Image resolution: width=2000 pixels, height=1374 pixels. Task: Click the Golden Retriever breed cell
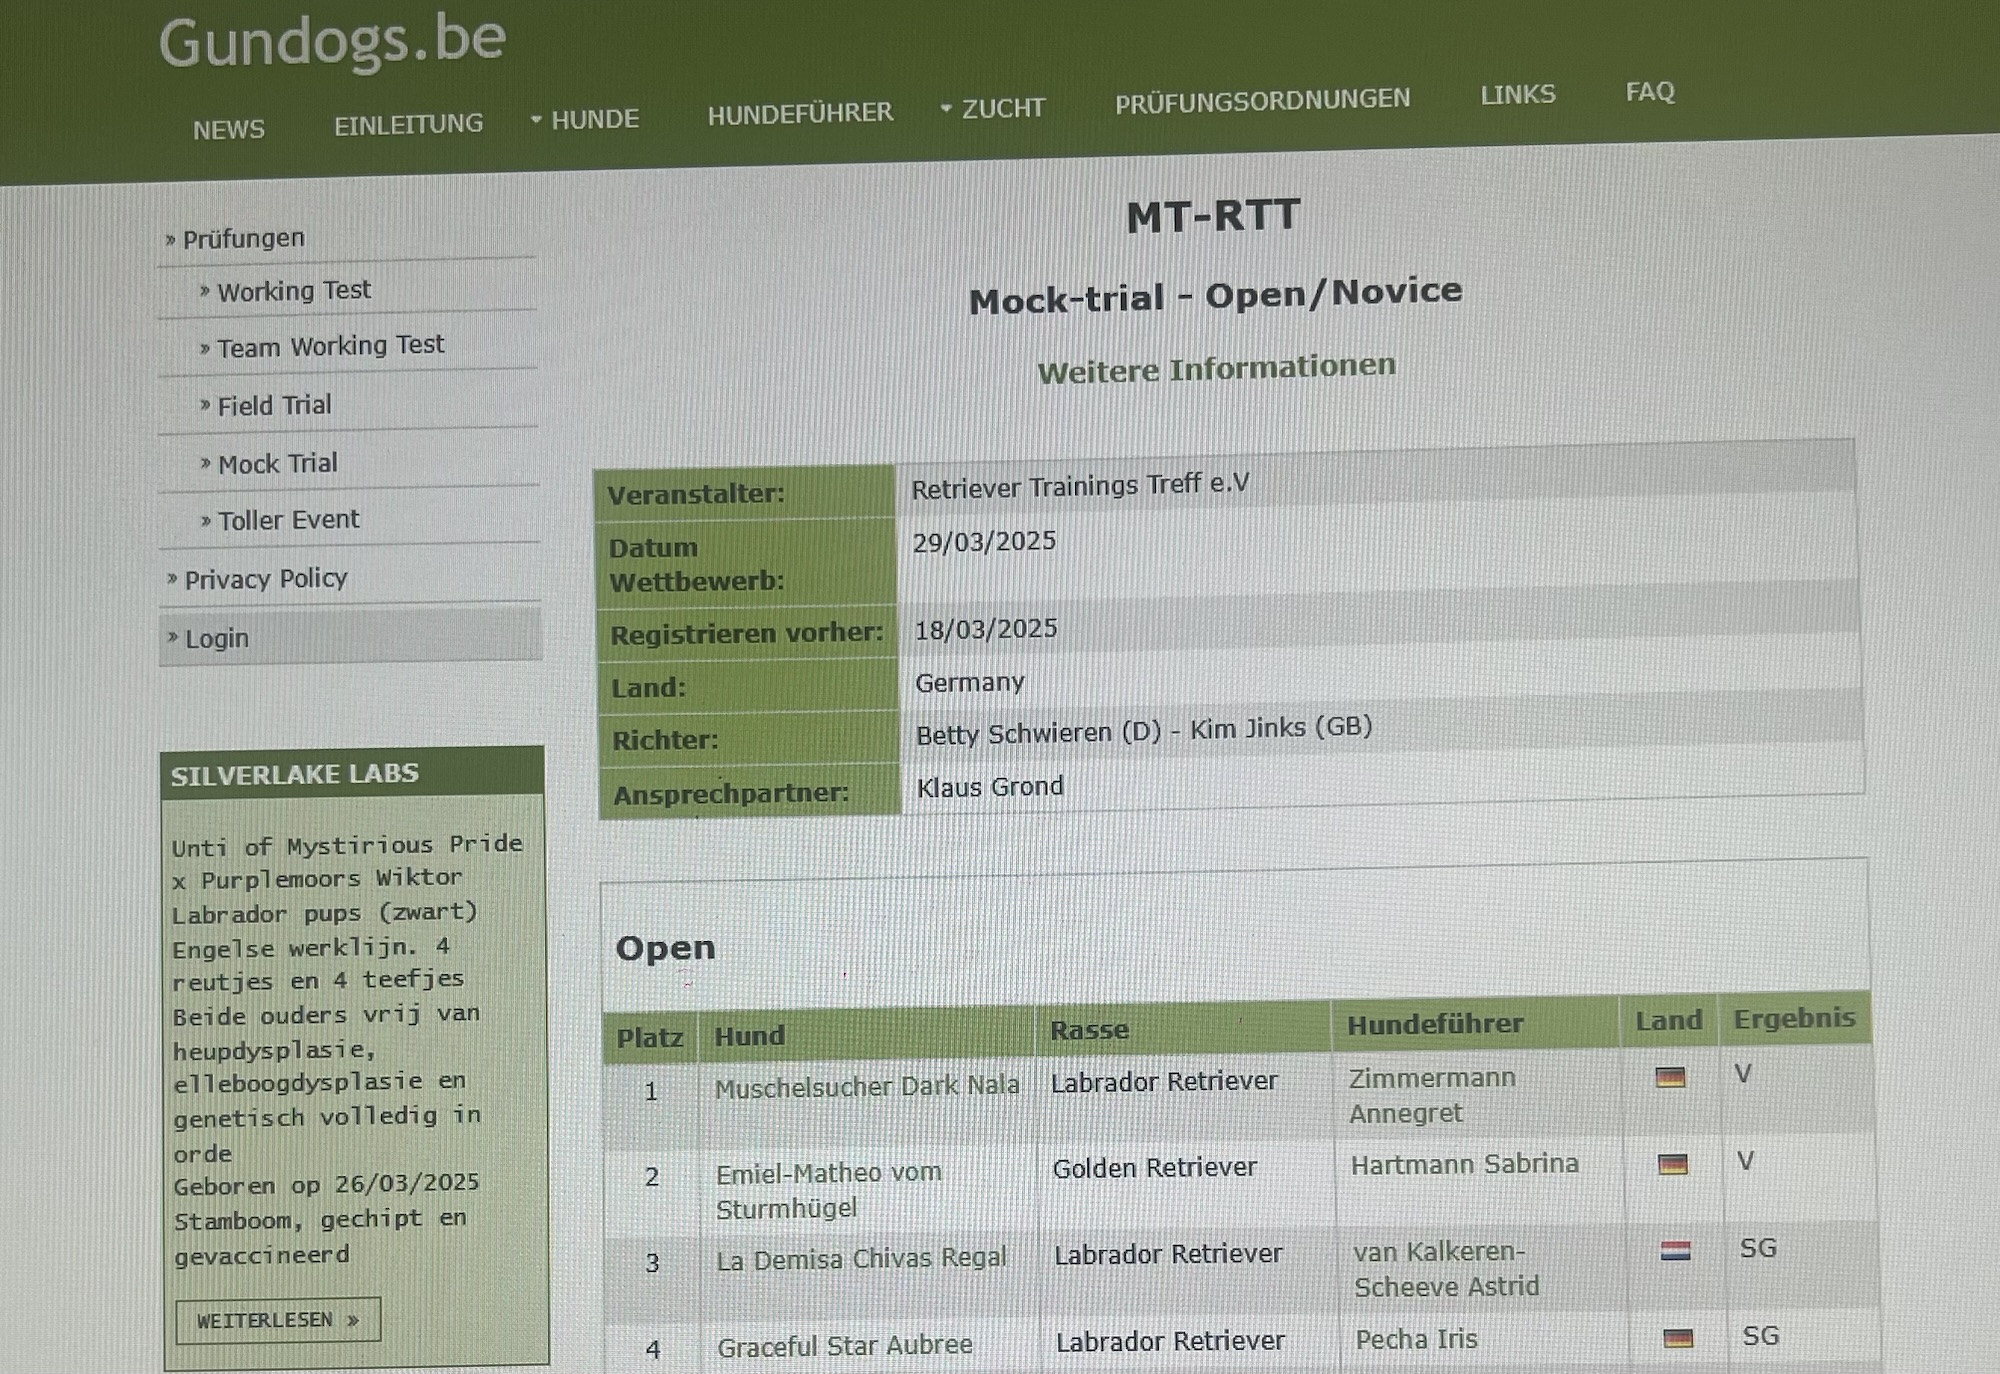(1154, 1167)
